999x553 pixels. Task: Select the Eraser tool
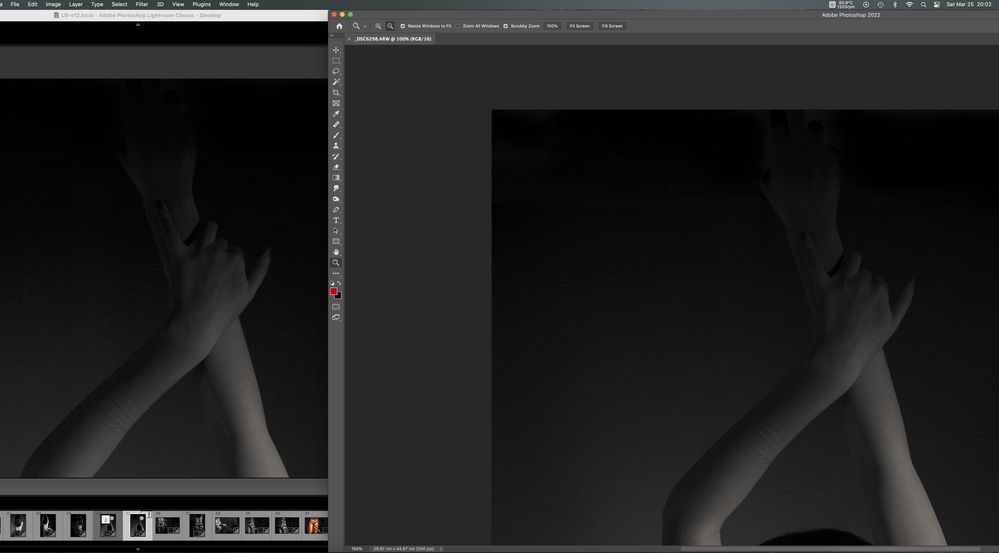point(336,167)
